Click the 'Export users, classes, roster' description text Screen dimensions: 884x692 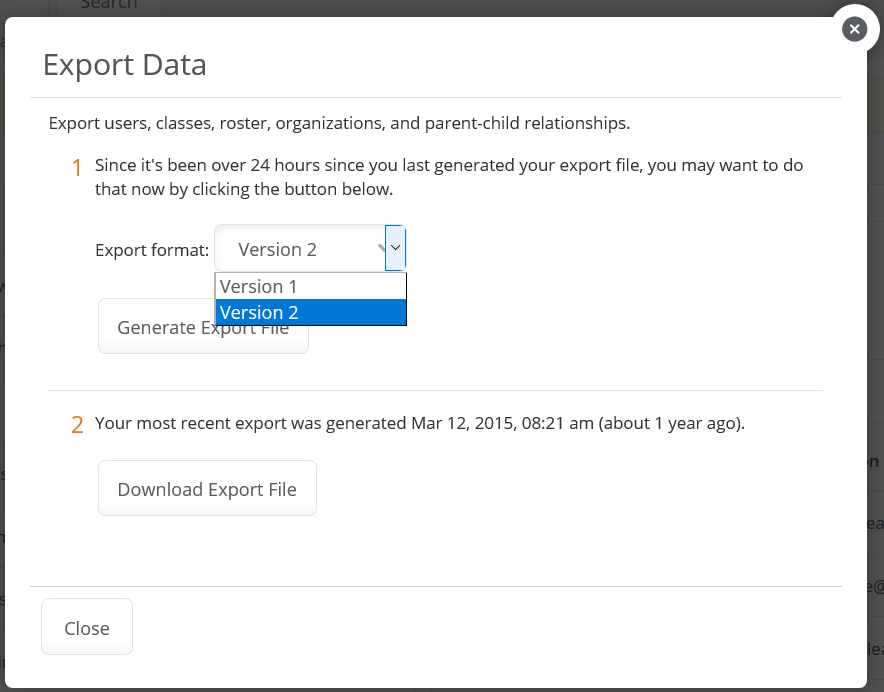click(x=339, y=123)
